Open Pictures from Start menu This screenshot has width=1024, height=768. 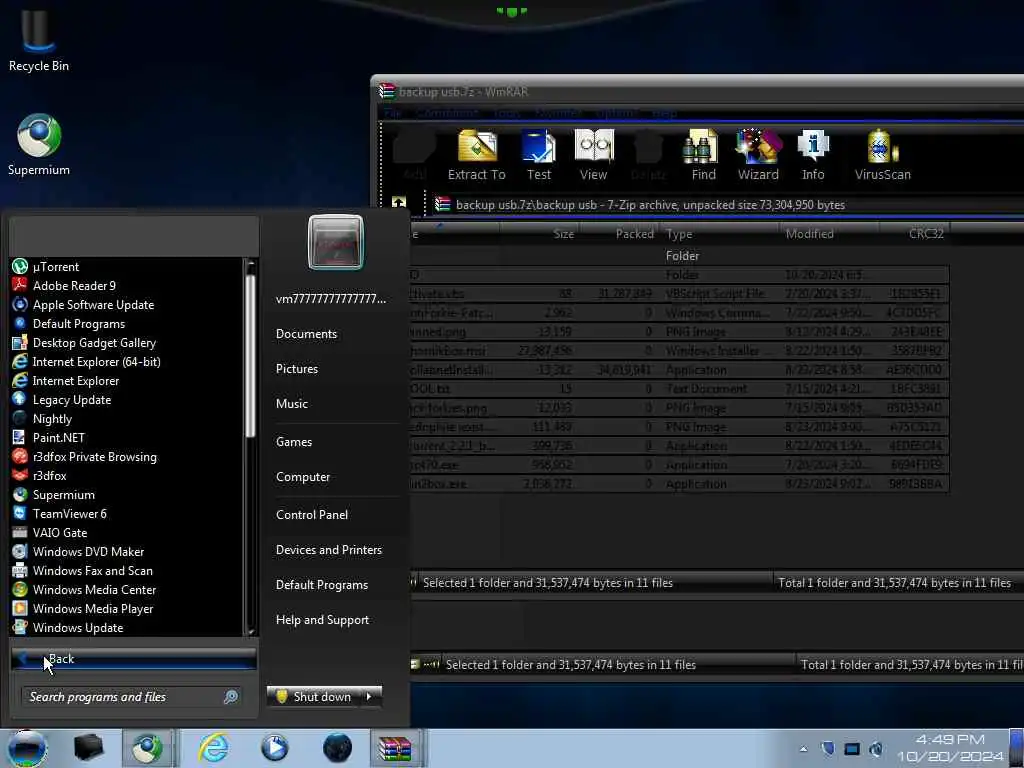(x=296, y=369)
